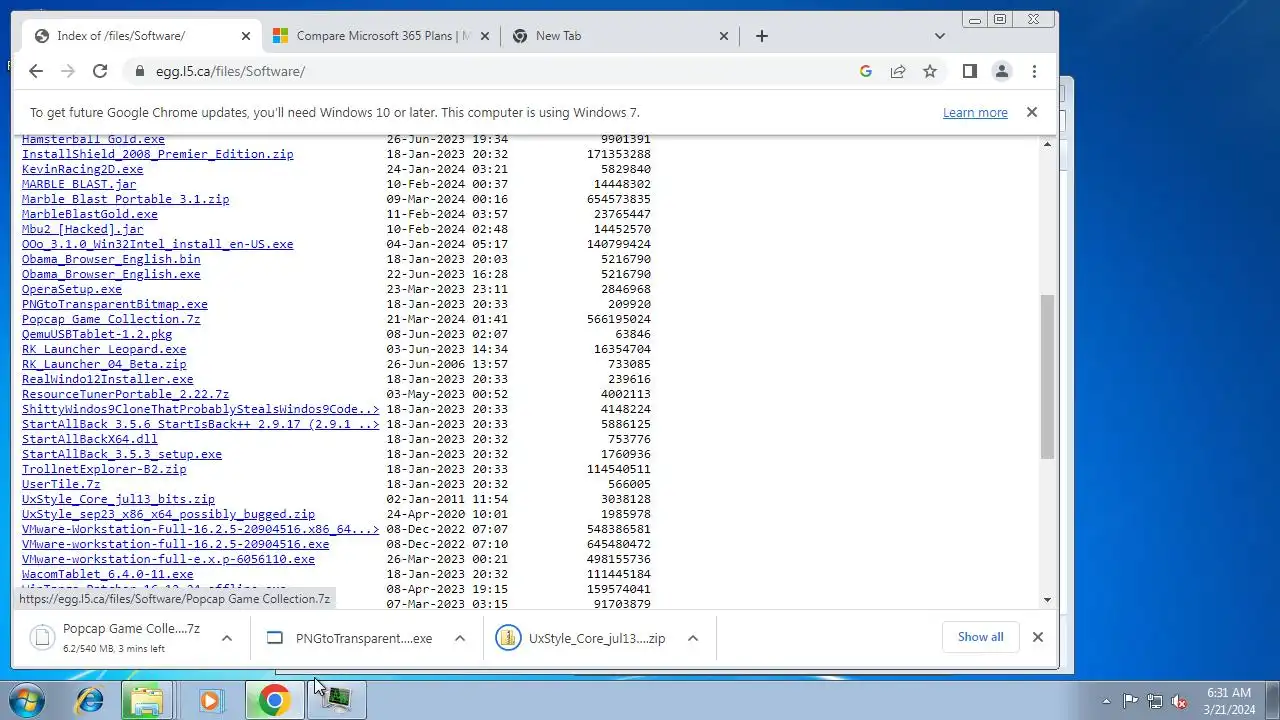Click OperaSetup.exe link

click(72, 289)
